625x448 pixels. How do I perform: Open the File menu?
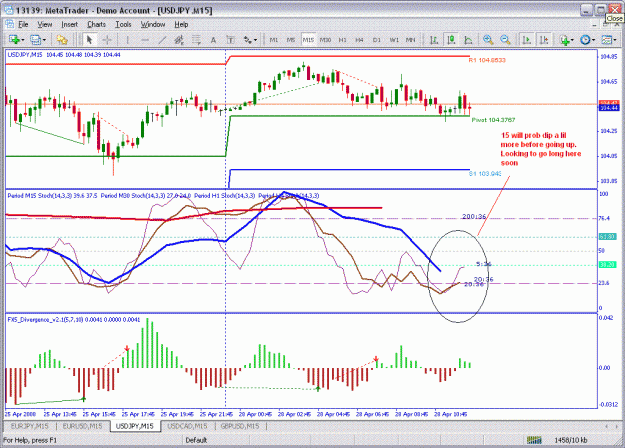tap(24, 24)
